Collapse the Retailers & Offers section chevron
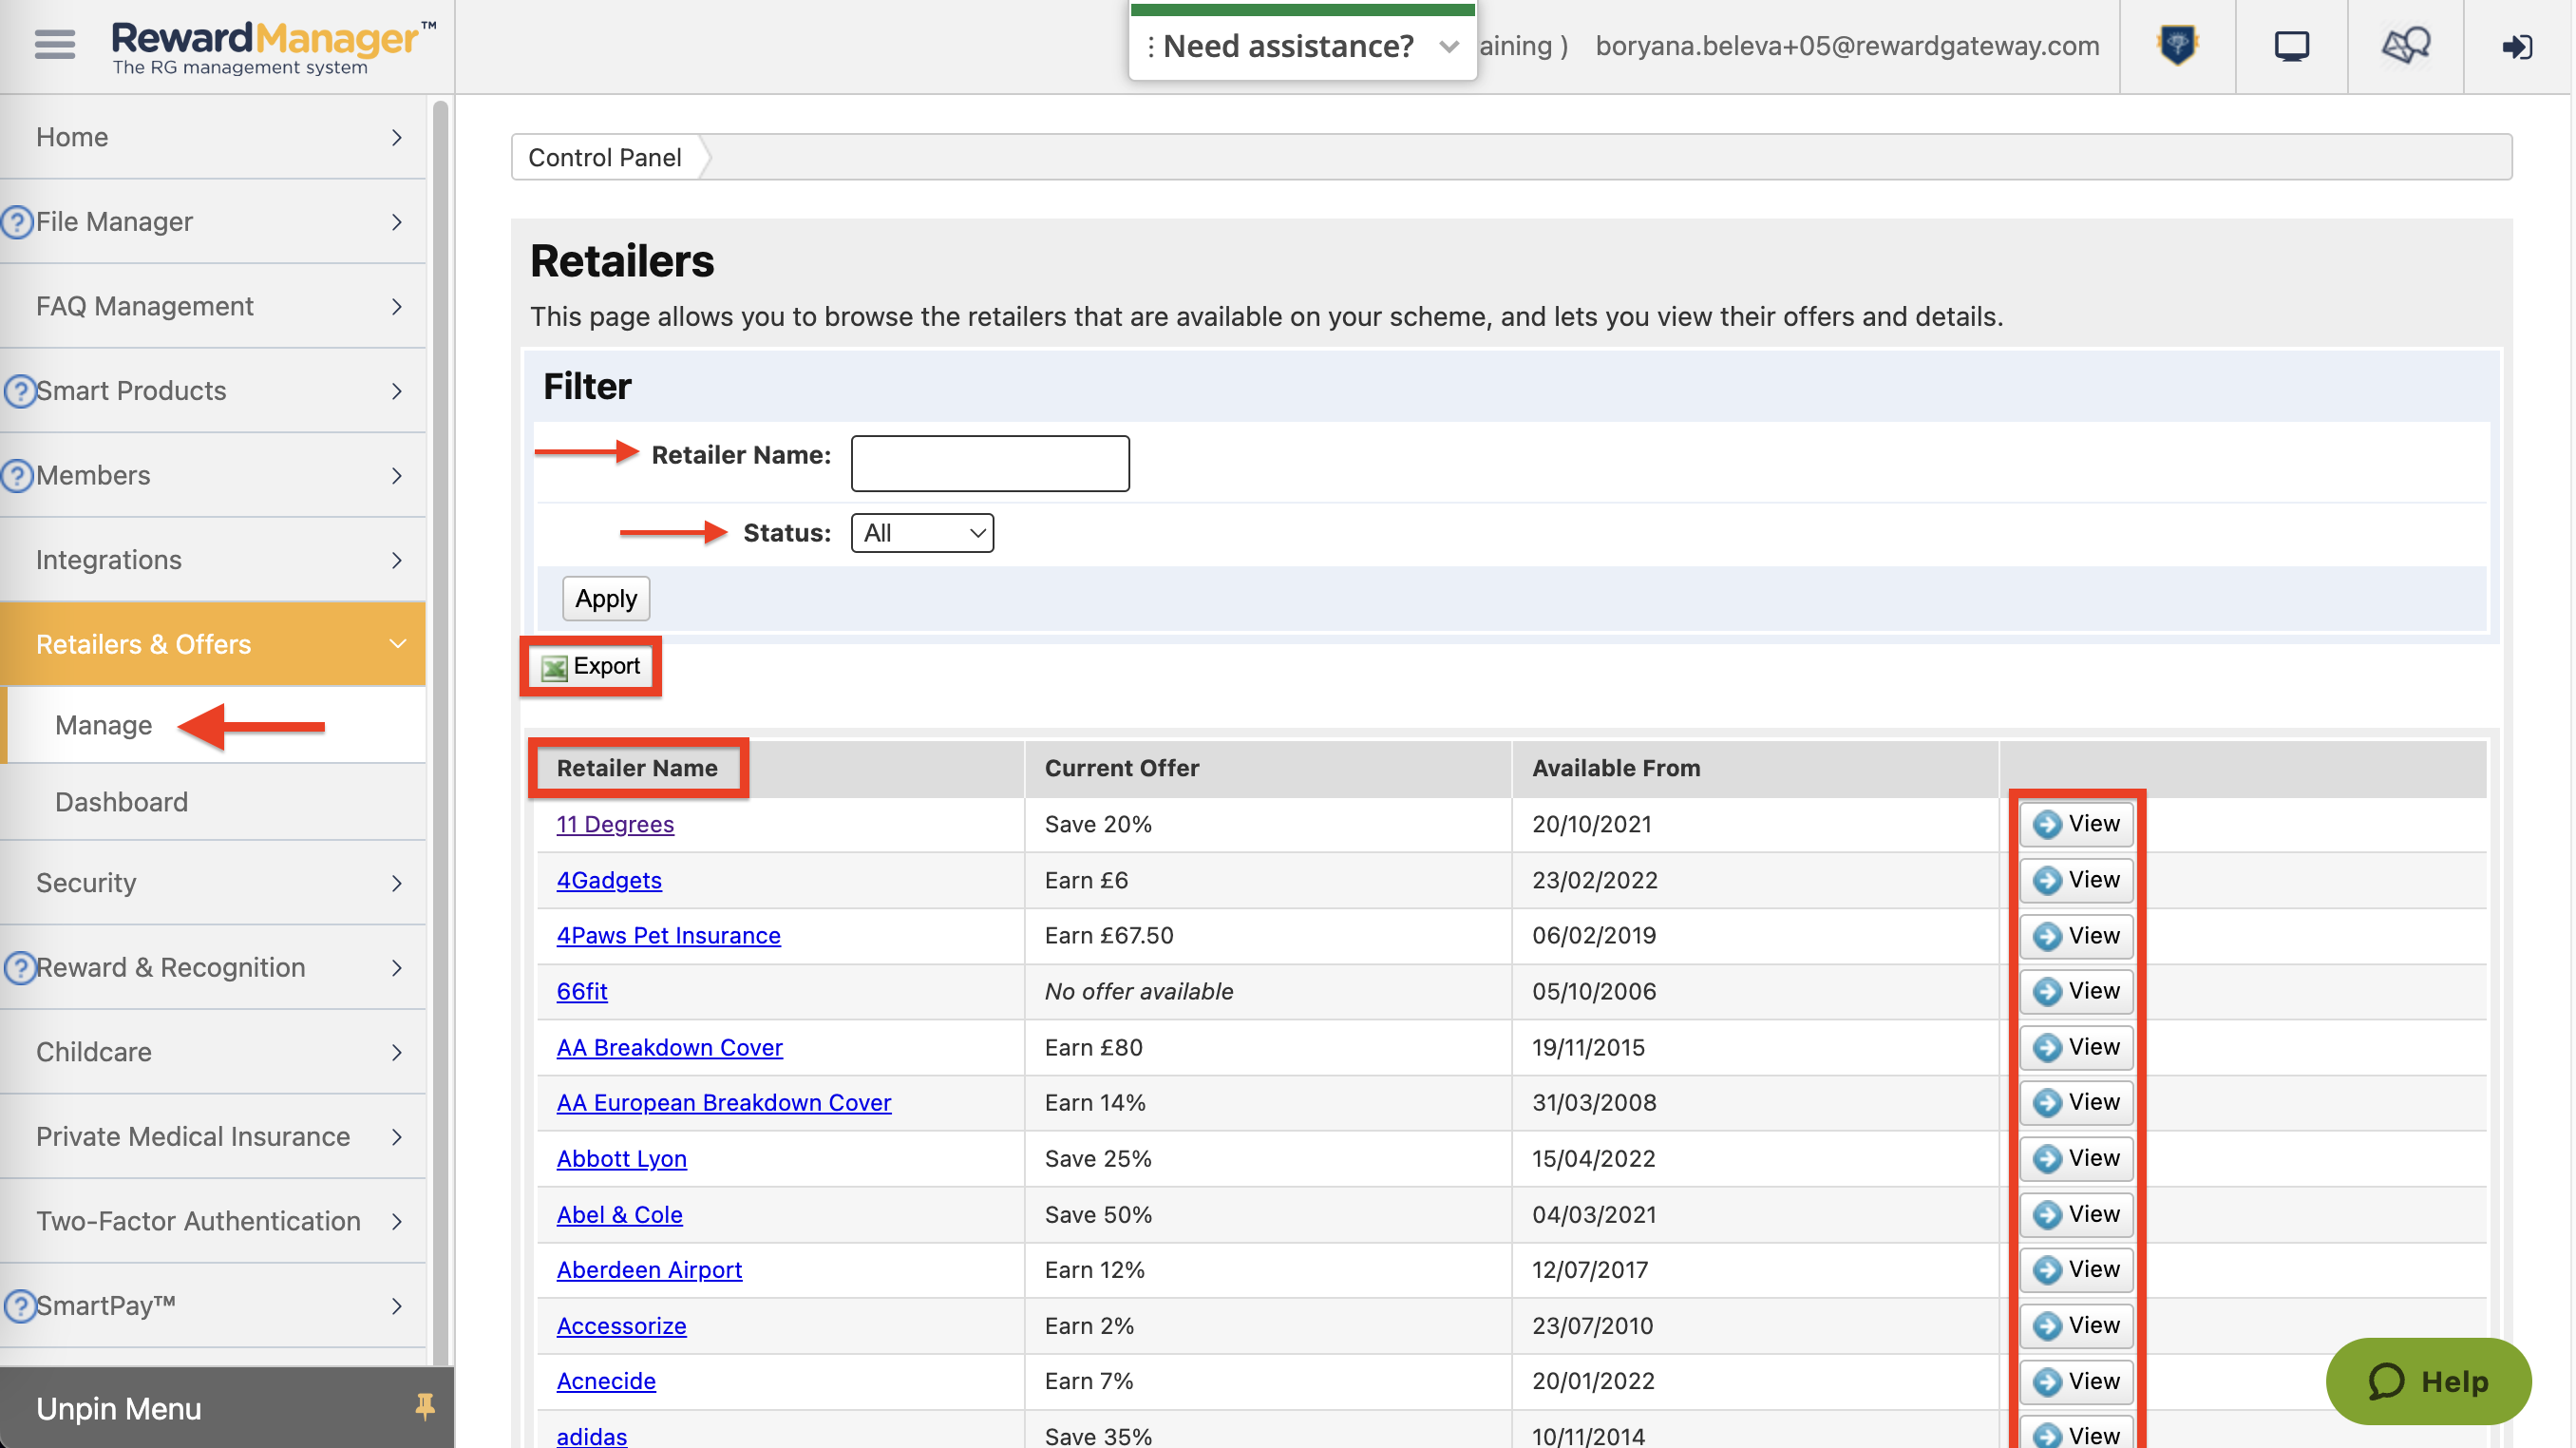The width and height of the screenshot is (2576, 1448). click(x=397, y=644)
